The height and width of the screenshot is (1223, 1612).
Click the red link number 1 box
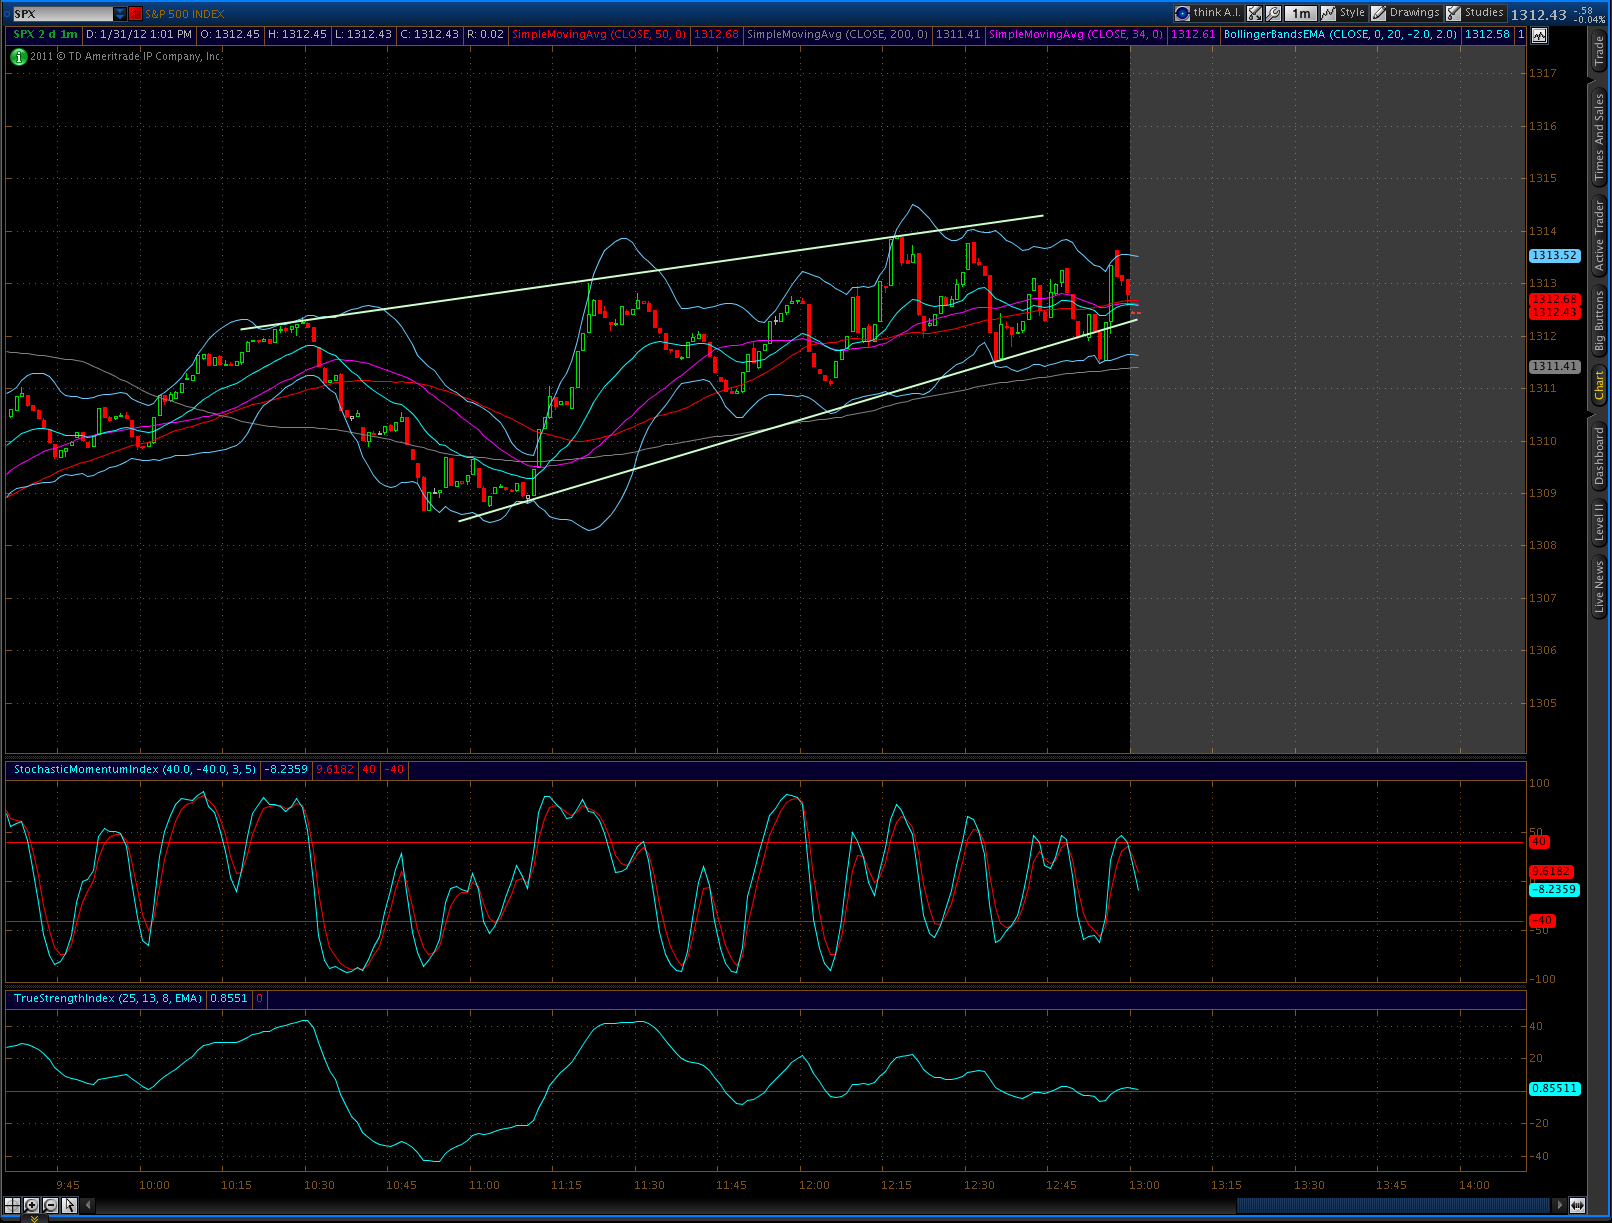(135, 14)
